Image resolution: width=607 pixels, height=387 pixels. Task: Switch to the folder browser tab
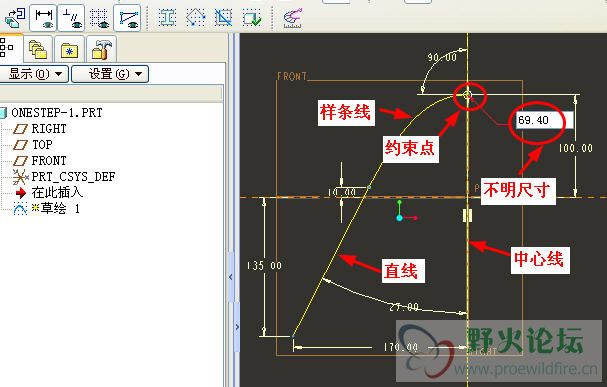pyautogui.click(x=38, y=50)
